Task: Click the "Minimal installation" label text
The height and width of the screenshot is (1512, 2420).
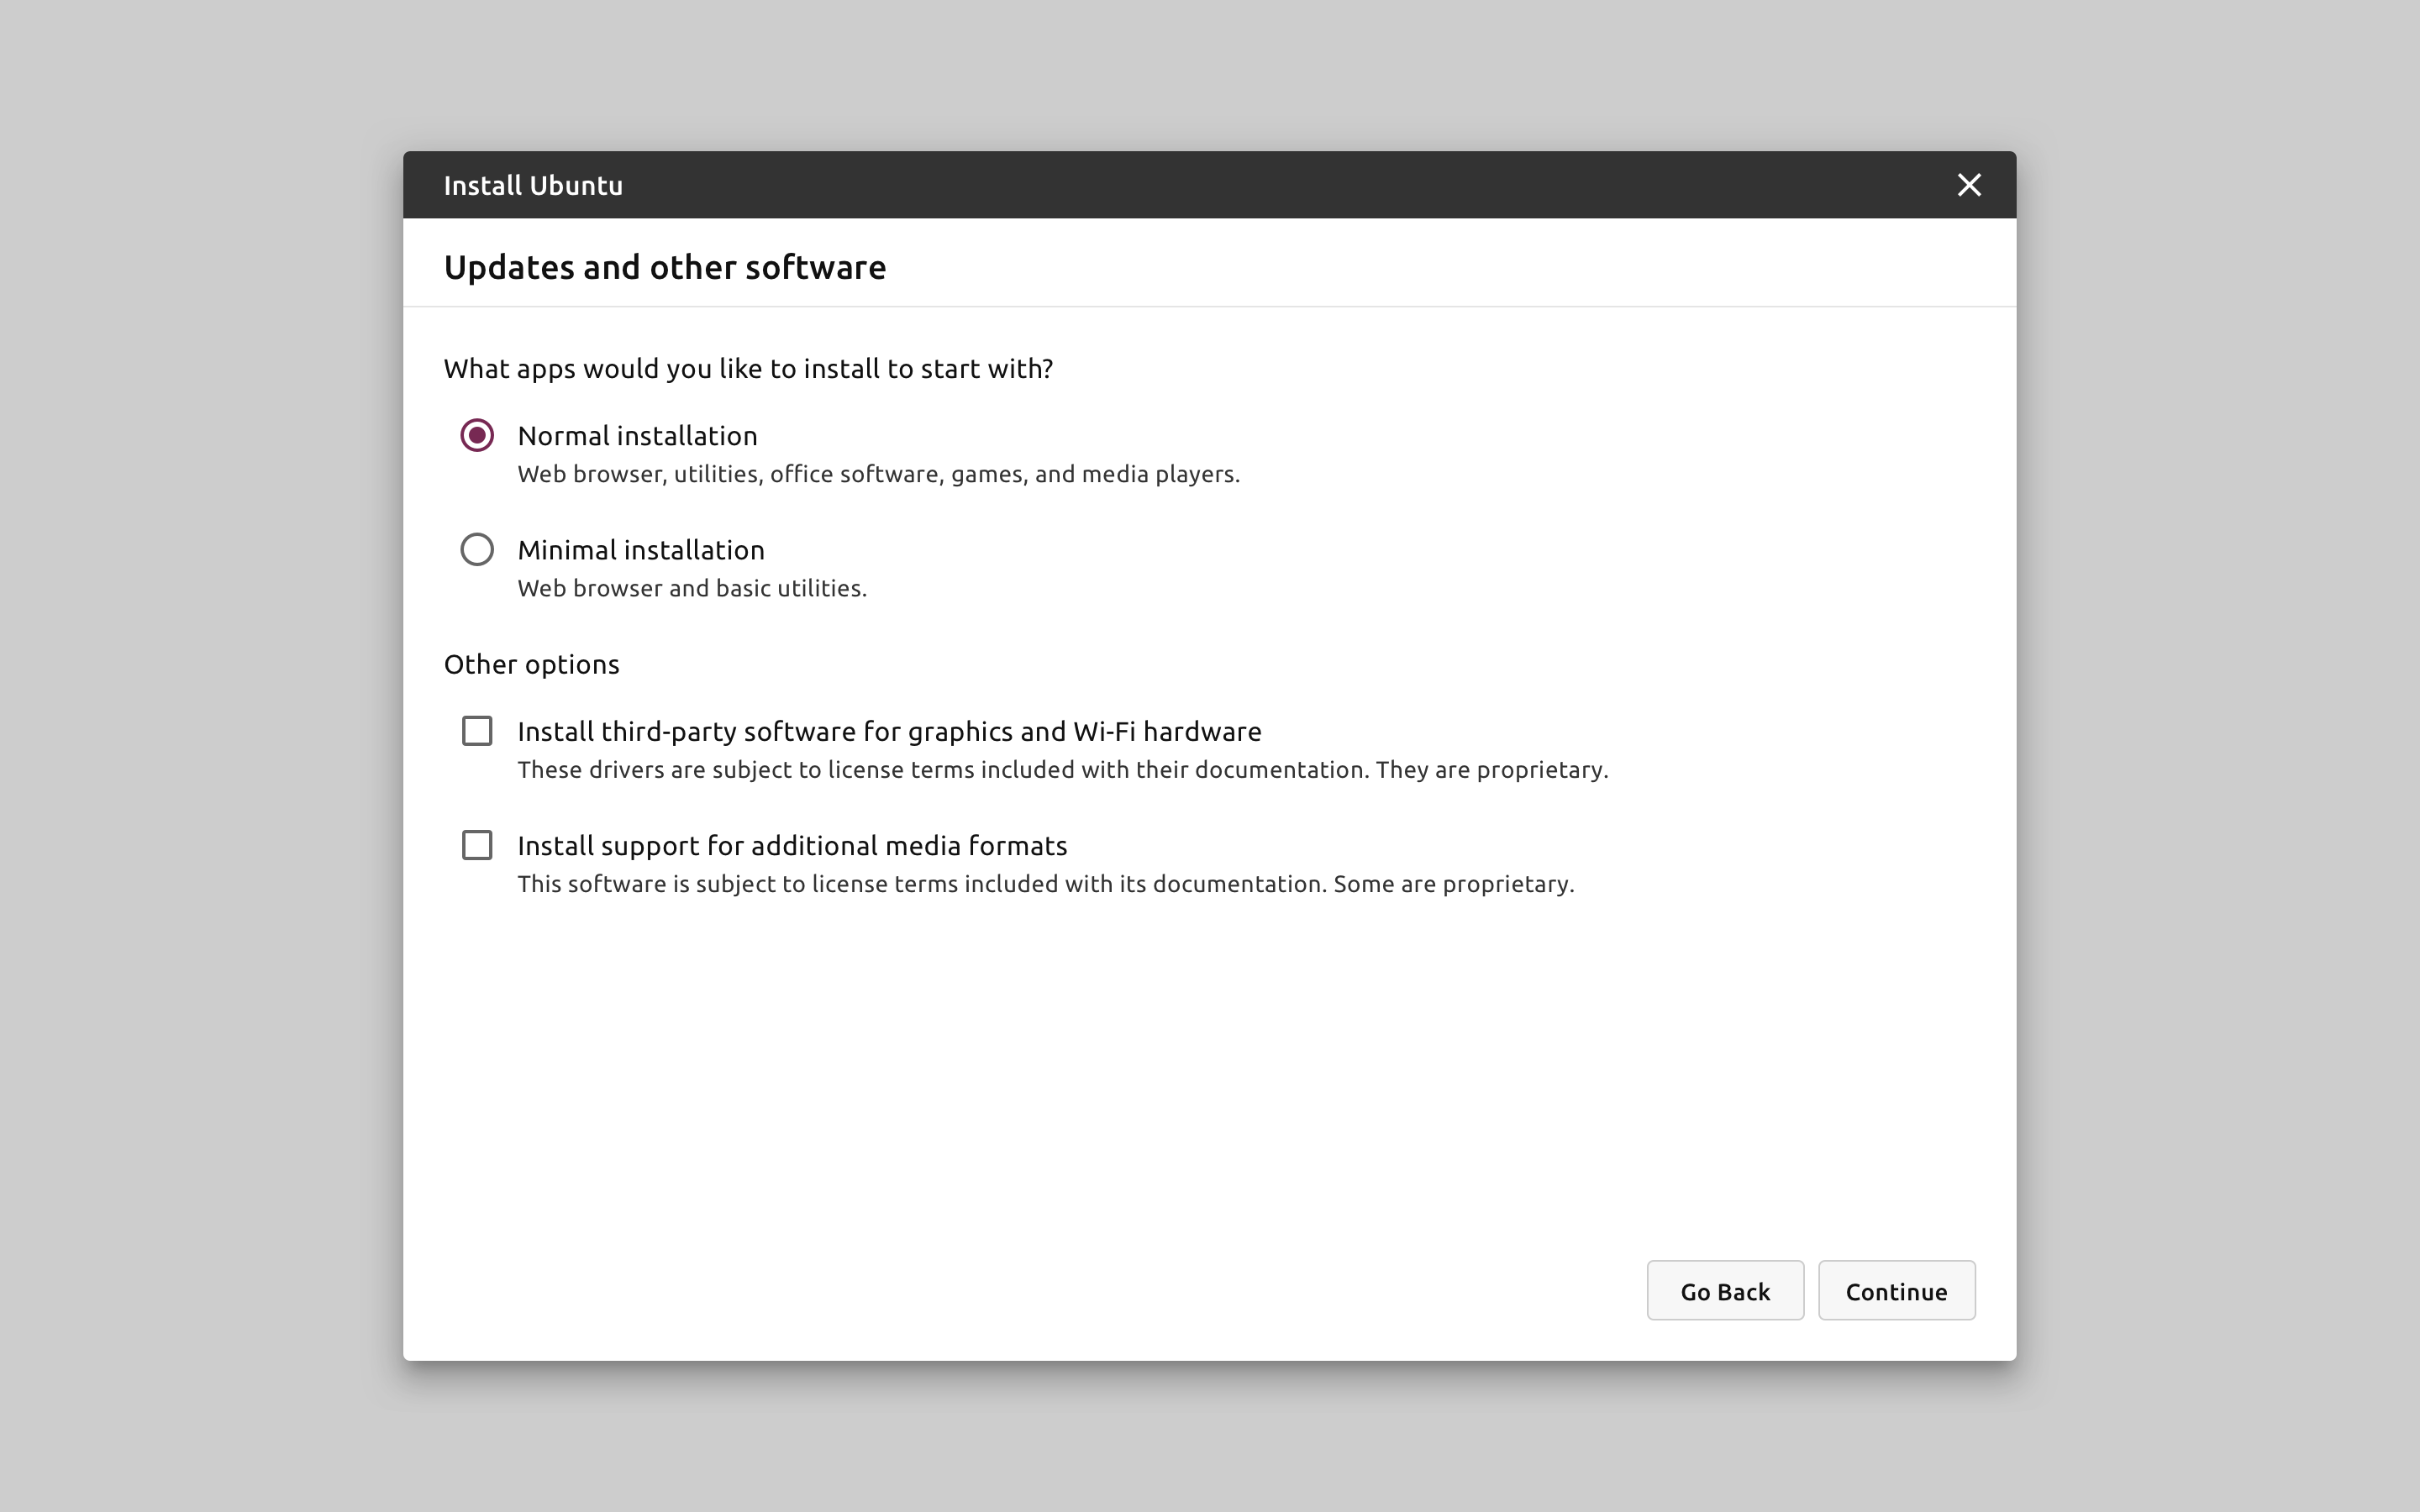Action: click(x=640, y=550)
